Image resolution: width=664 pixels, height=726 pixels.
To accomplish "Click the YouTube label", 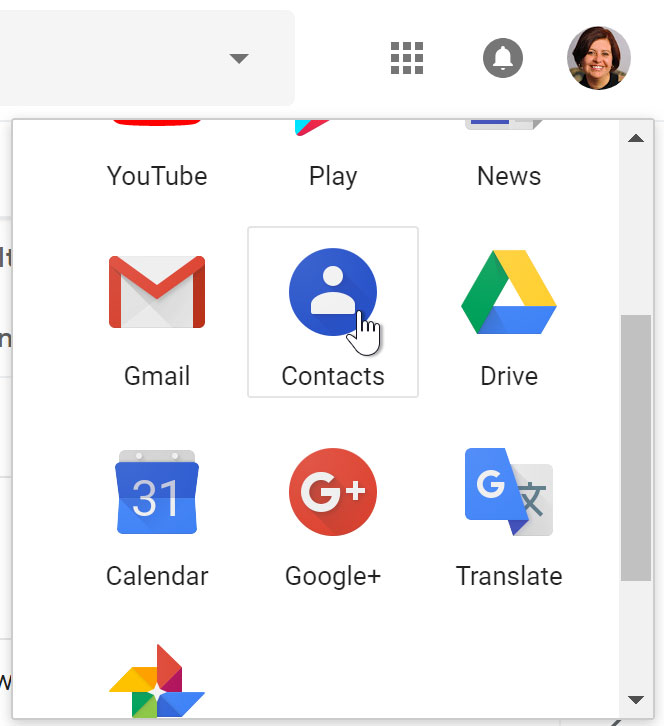I will [x=157, y=176].
